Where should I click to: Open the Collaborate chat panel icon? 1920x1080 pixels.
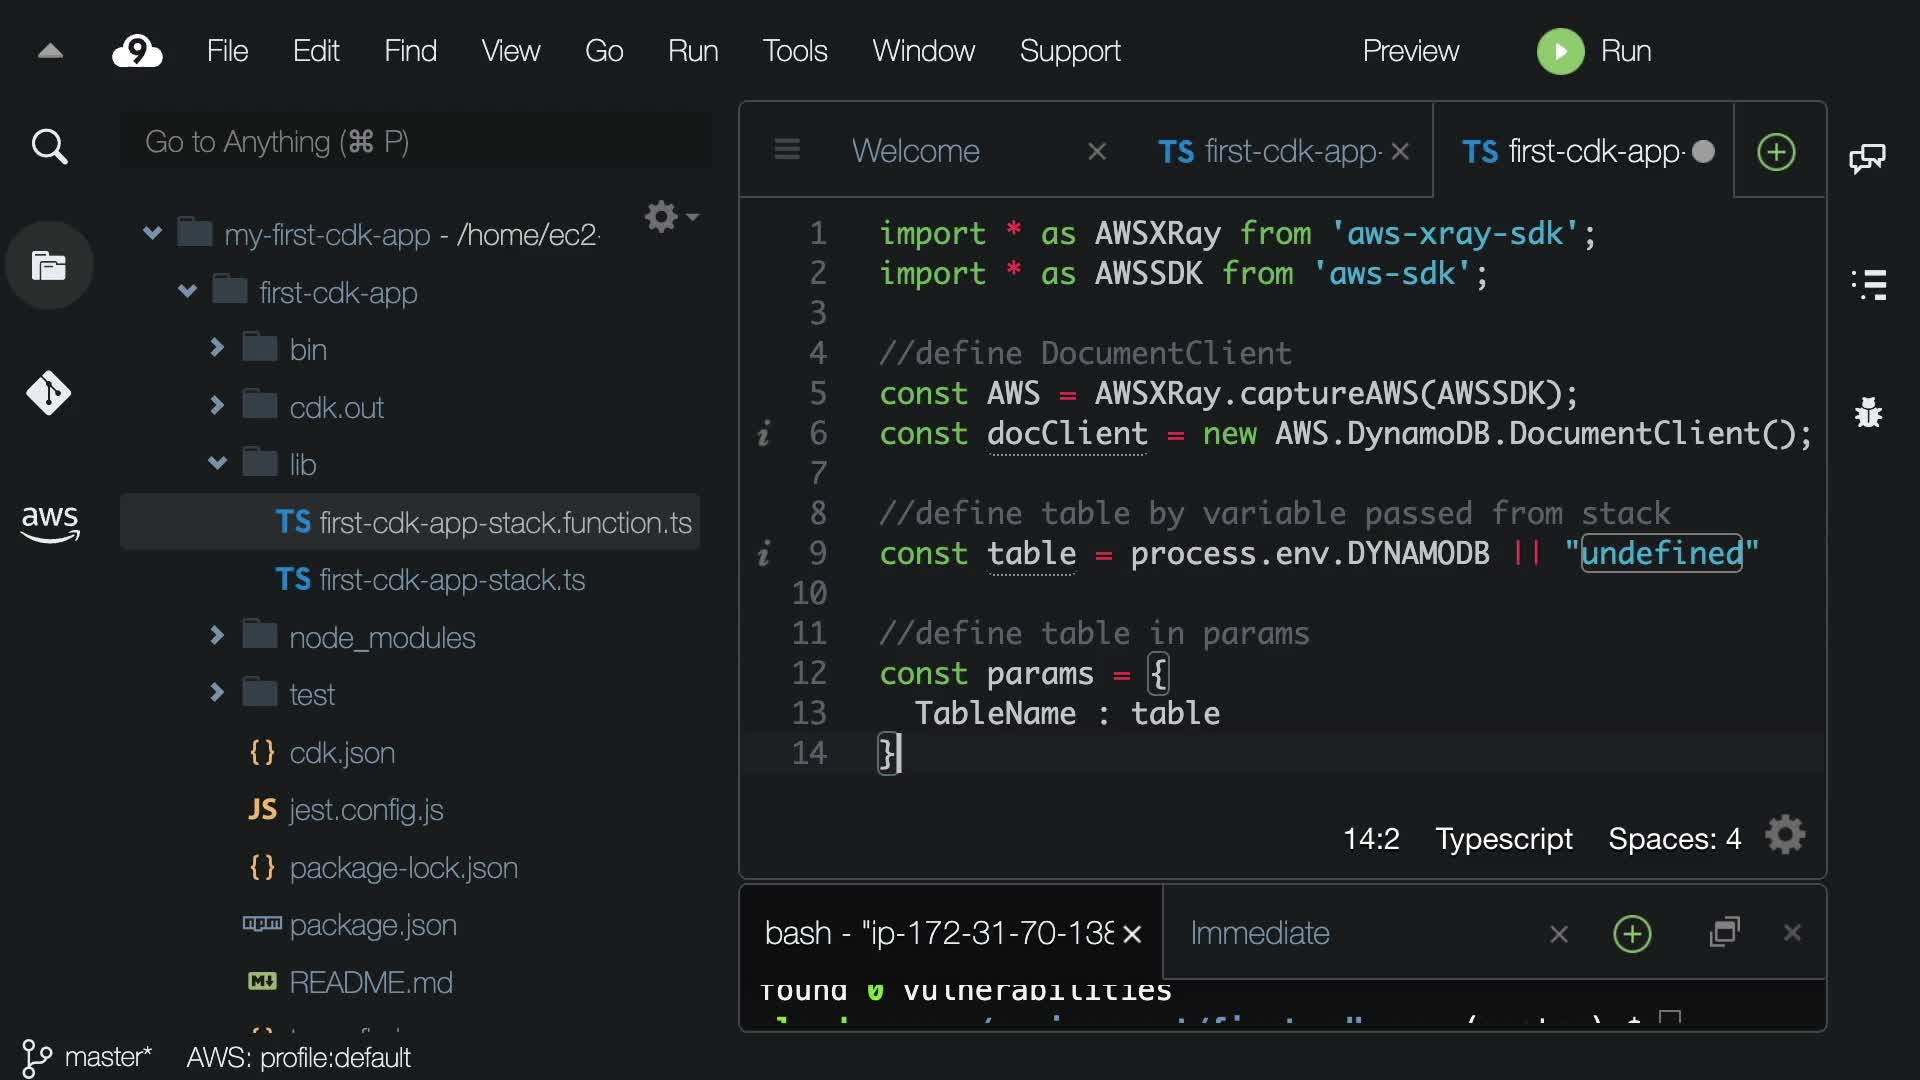[x=1867, y=158]
